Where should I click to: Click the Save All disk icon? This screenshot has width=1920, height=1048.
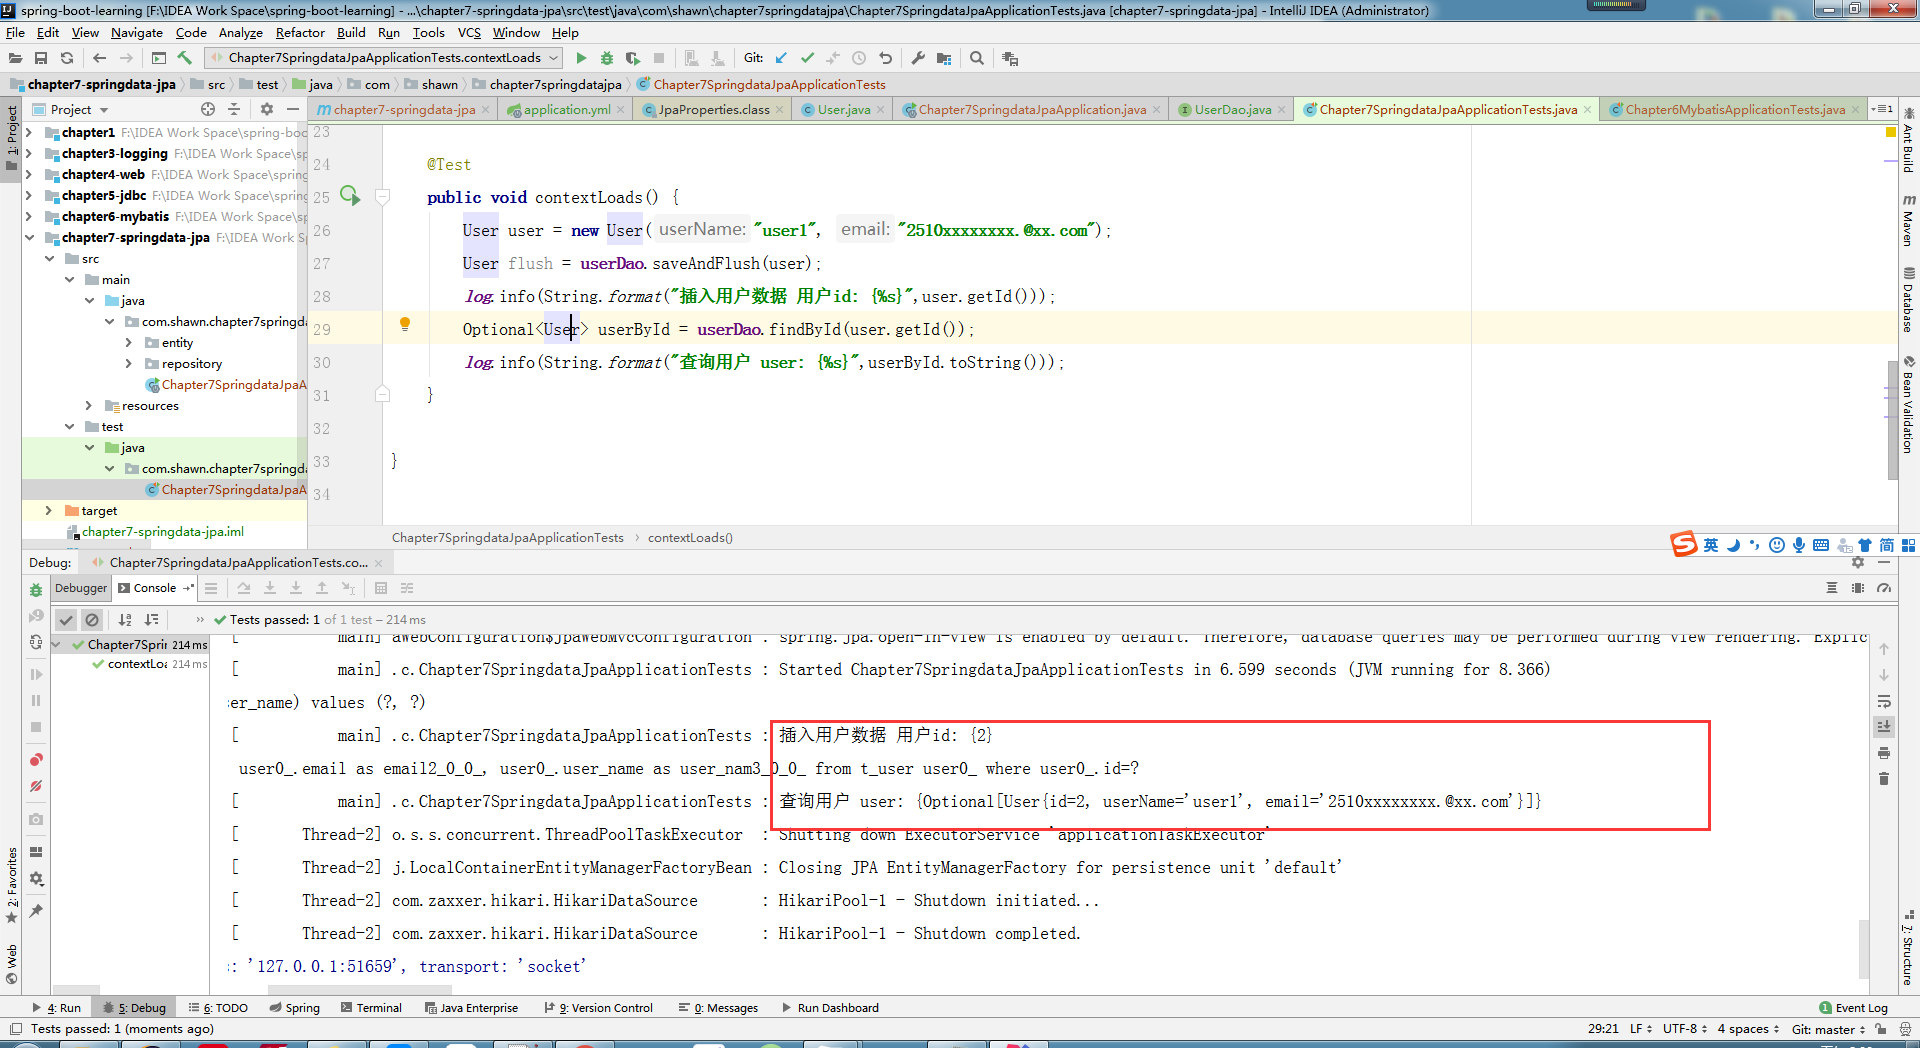[x=41, y=58]
